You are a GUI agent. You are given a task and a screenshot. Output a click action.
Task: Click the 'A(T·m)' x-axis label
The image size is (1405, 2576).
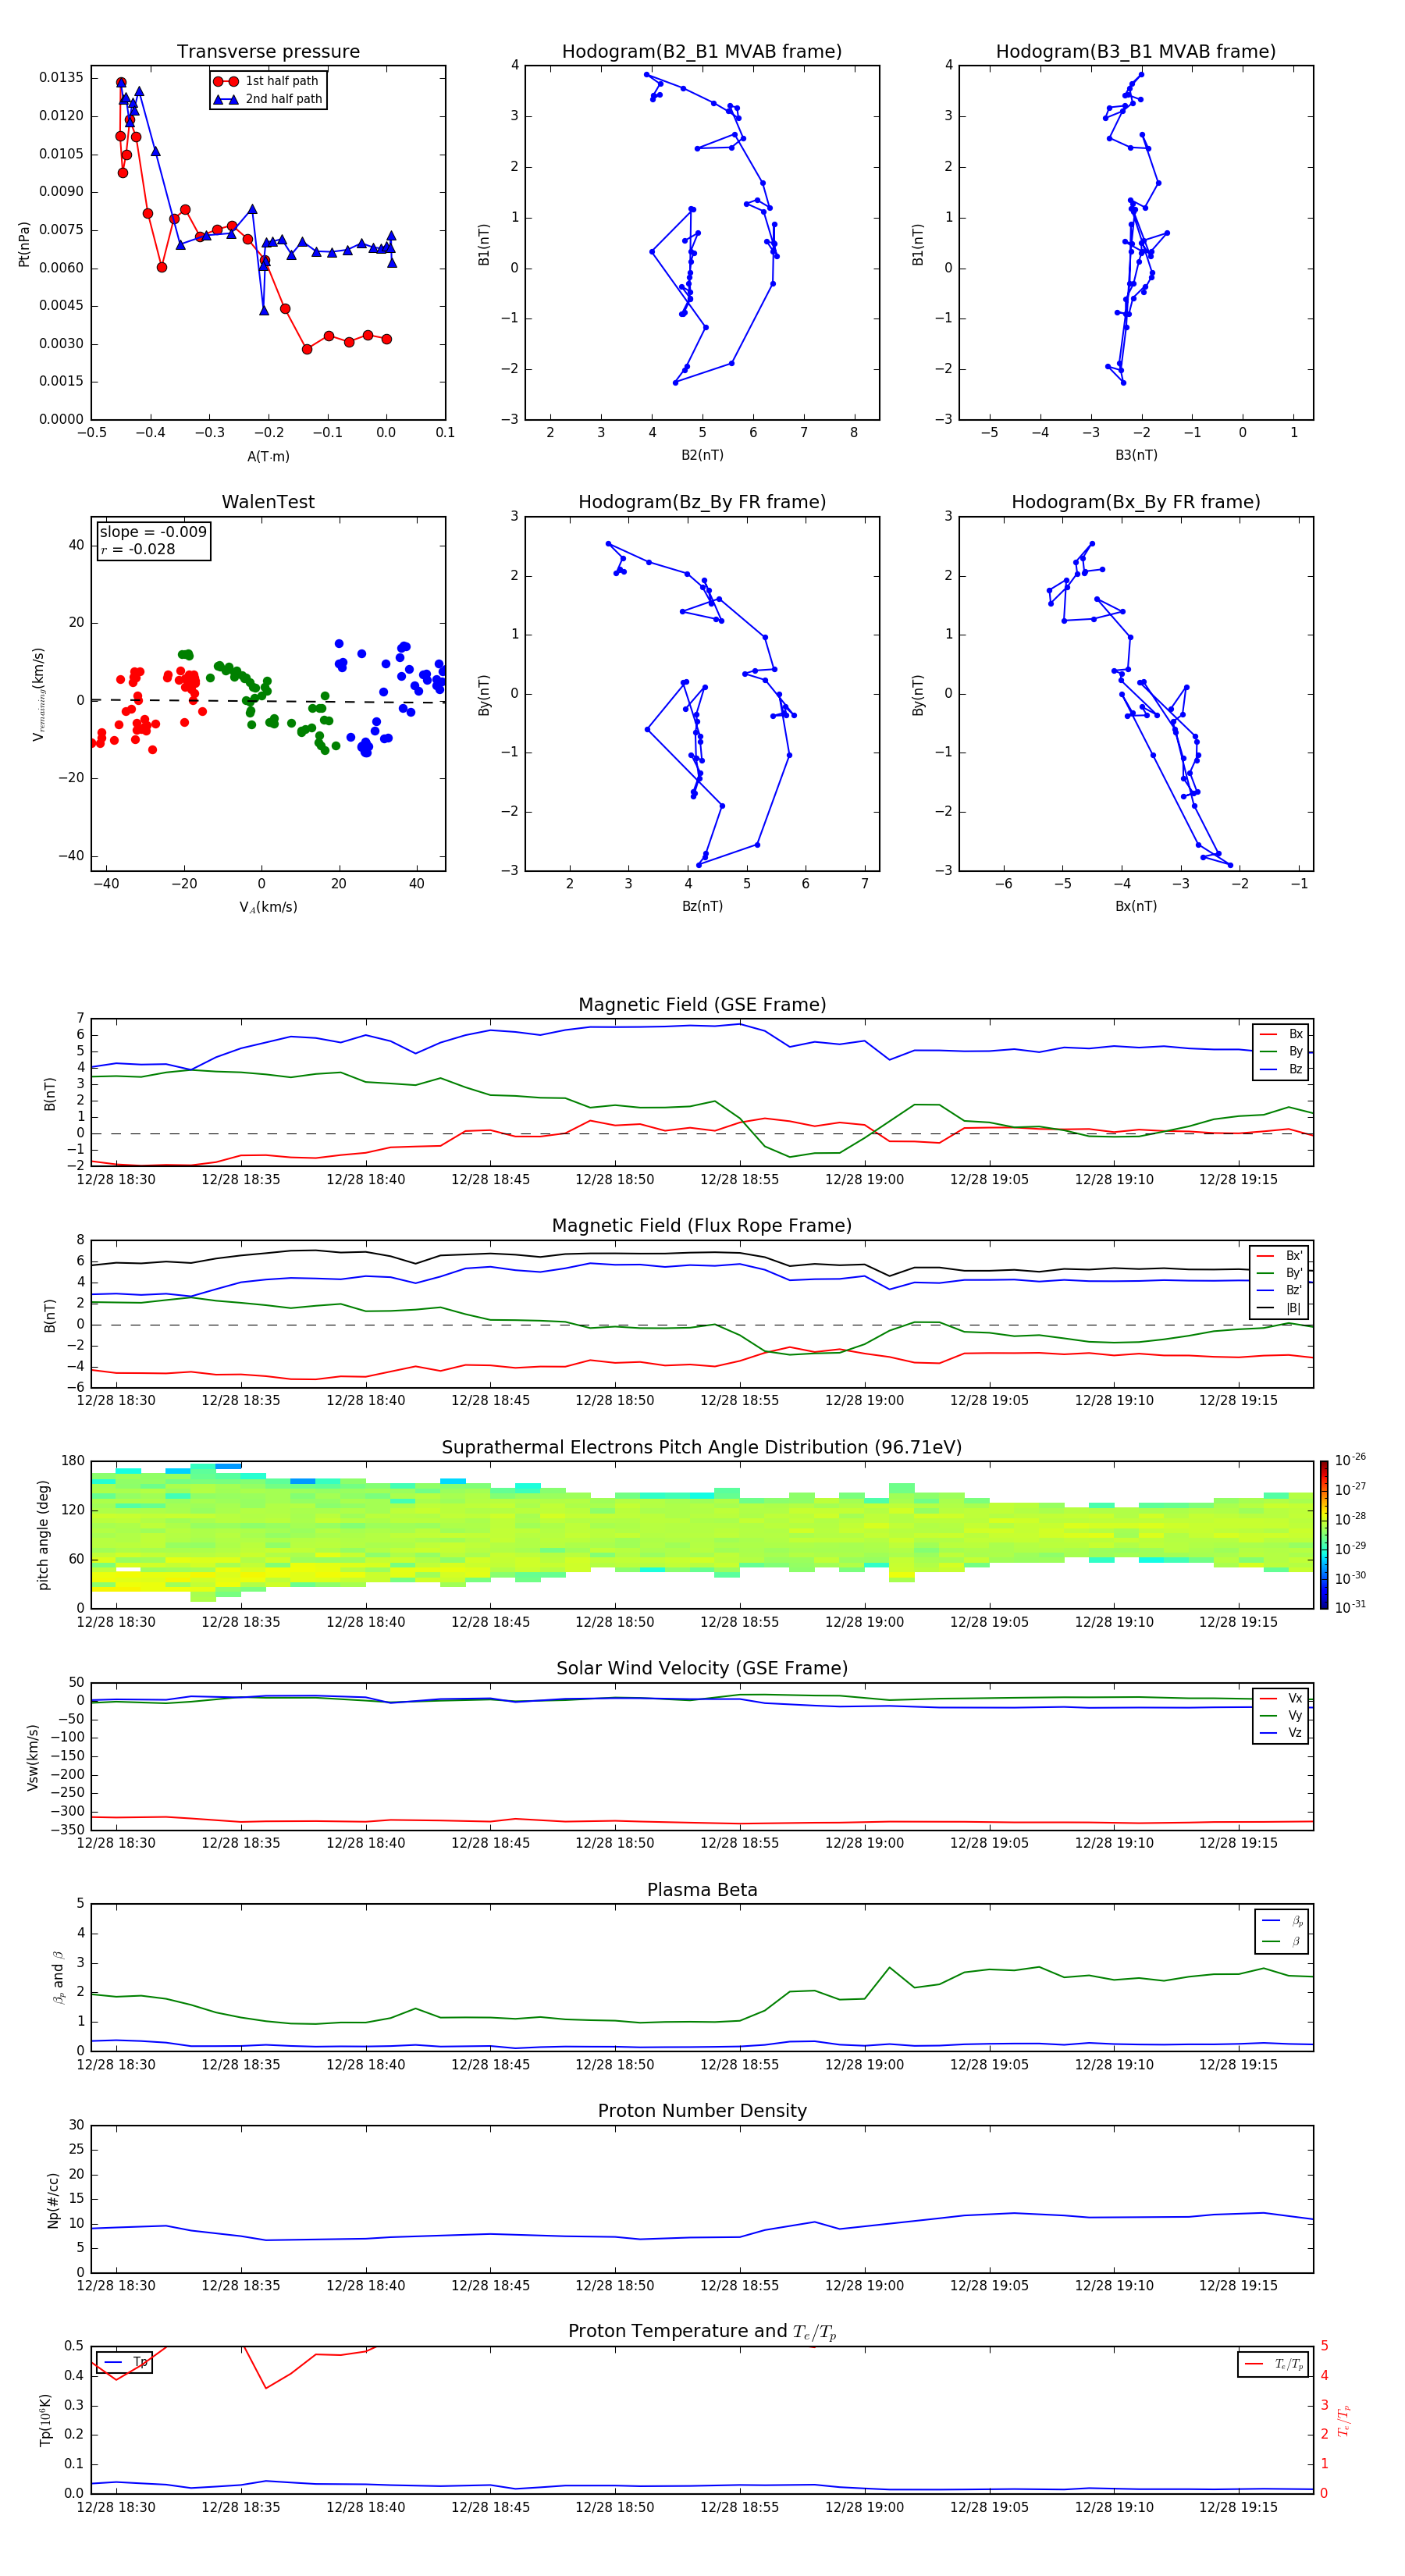(x=268, y=457)
